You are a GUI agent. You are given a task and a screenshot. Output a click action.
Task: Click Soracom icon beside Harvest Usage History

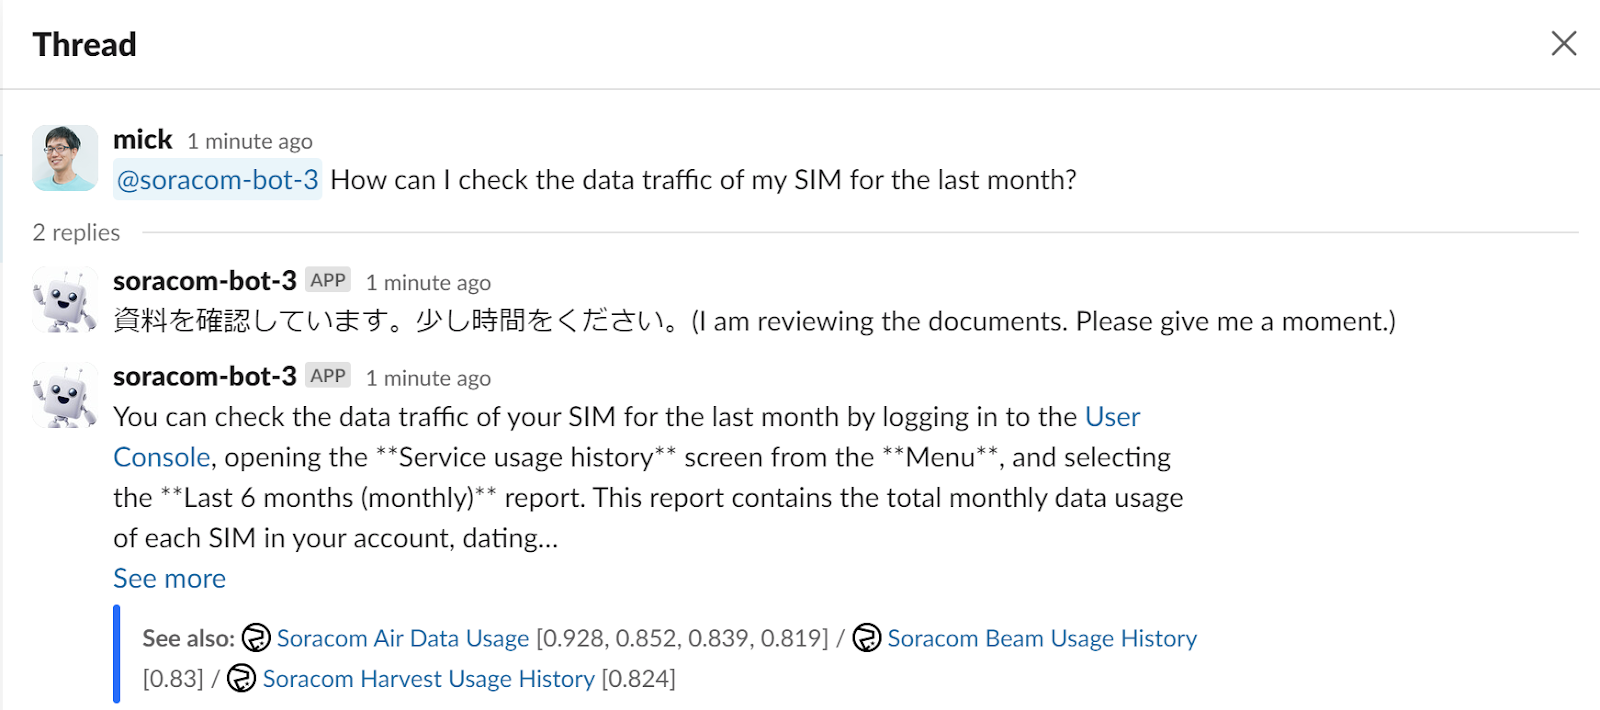242,678
